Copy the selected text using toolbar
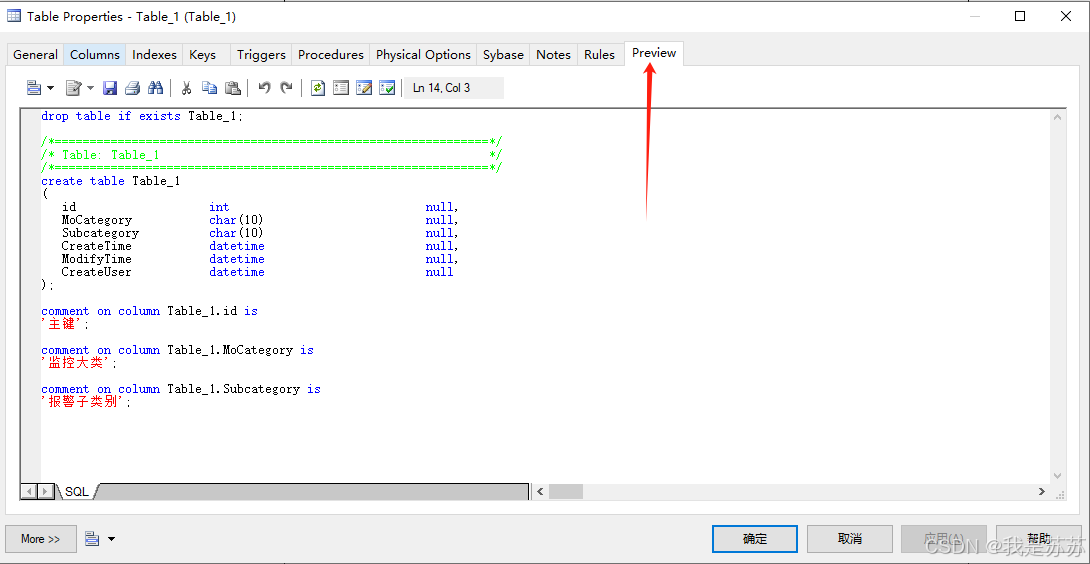The image size is (1090, 564). click(x=209, y=88)
